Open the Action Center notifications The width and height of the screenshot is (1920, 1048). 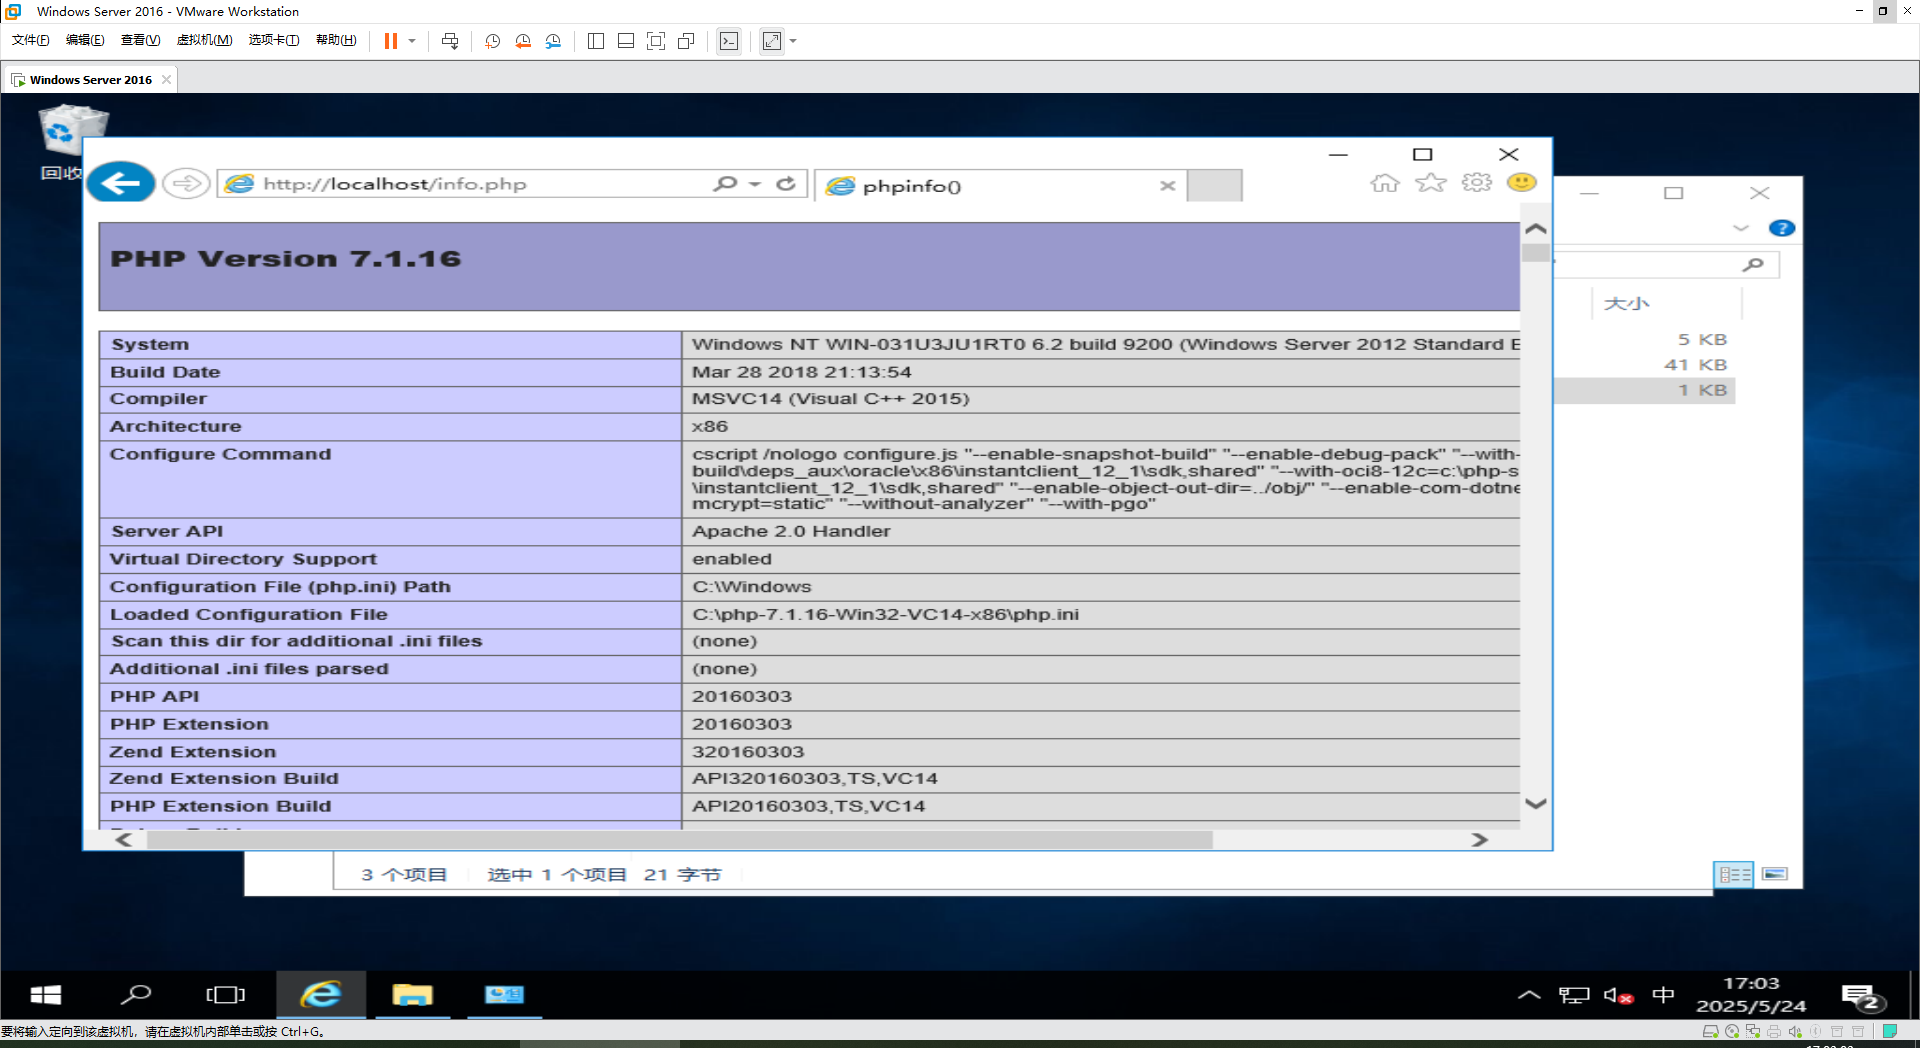(x=1863, y=997)
